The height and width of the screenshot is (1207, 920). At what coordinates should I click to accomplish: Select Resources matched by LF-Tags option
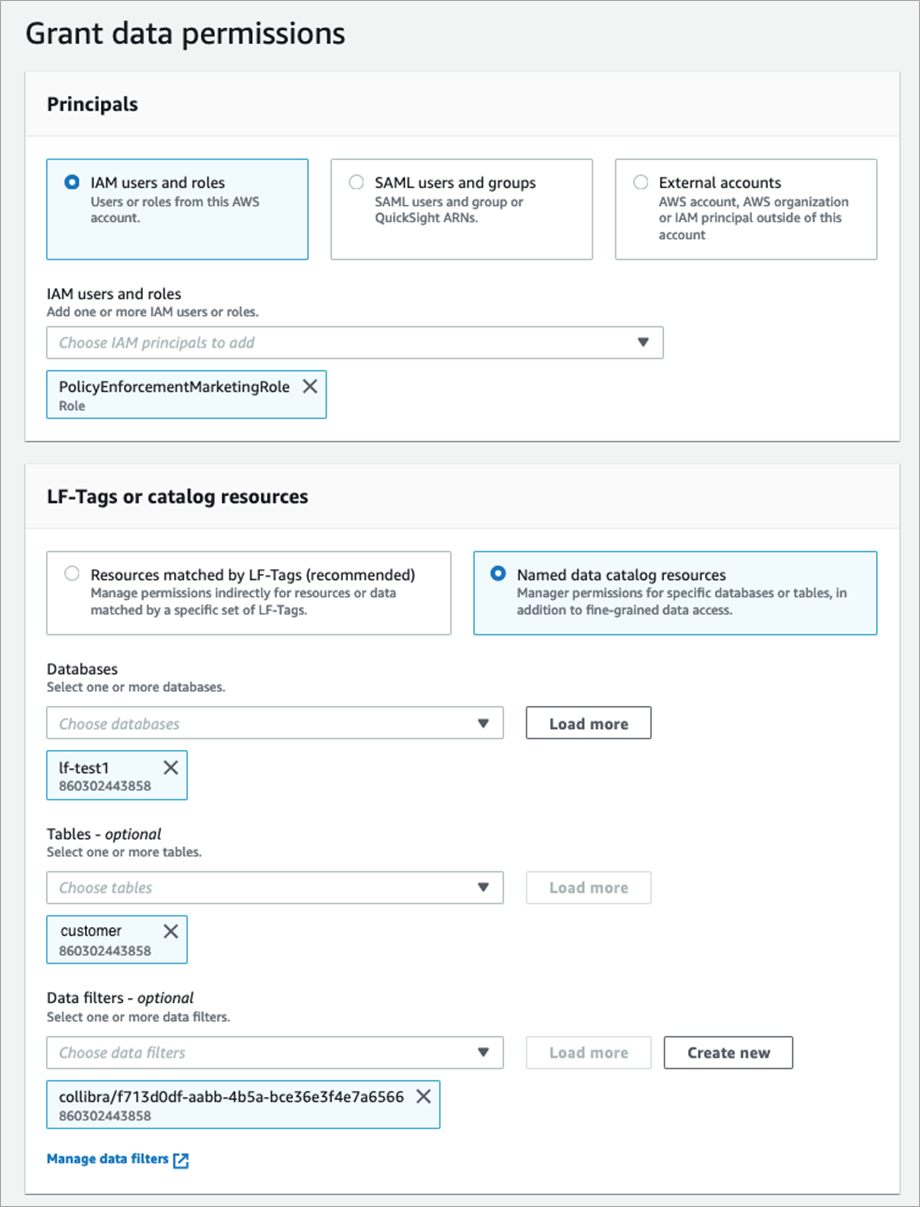(x=72, y=575)
